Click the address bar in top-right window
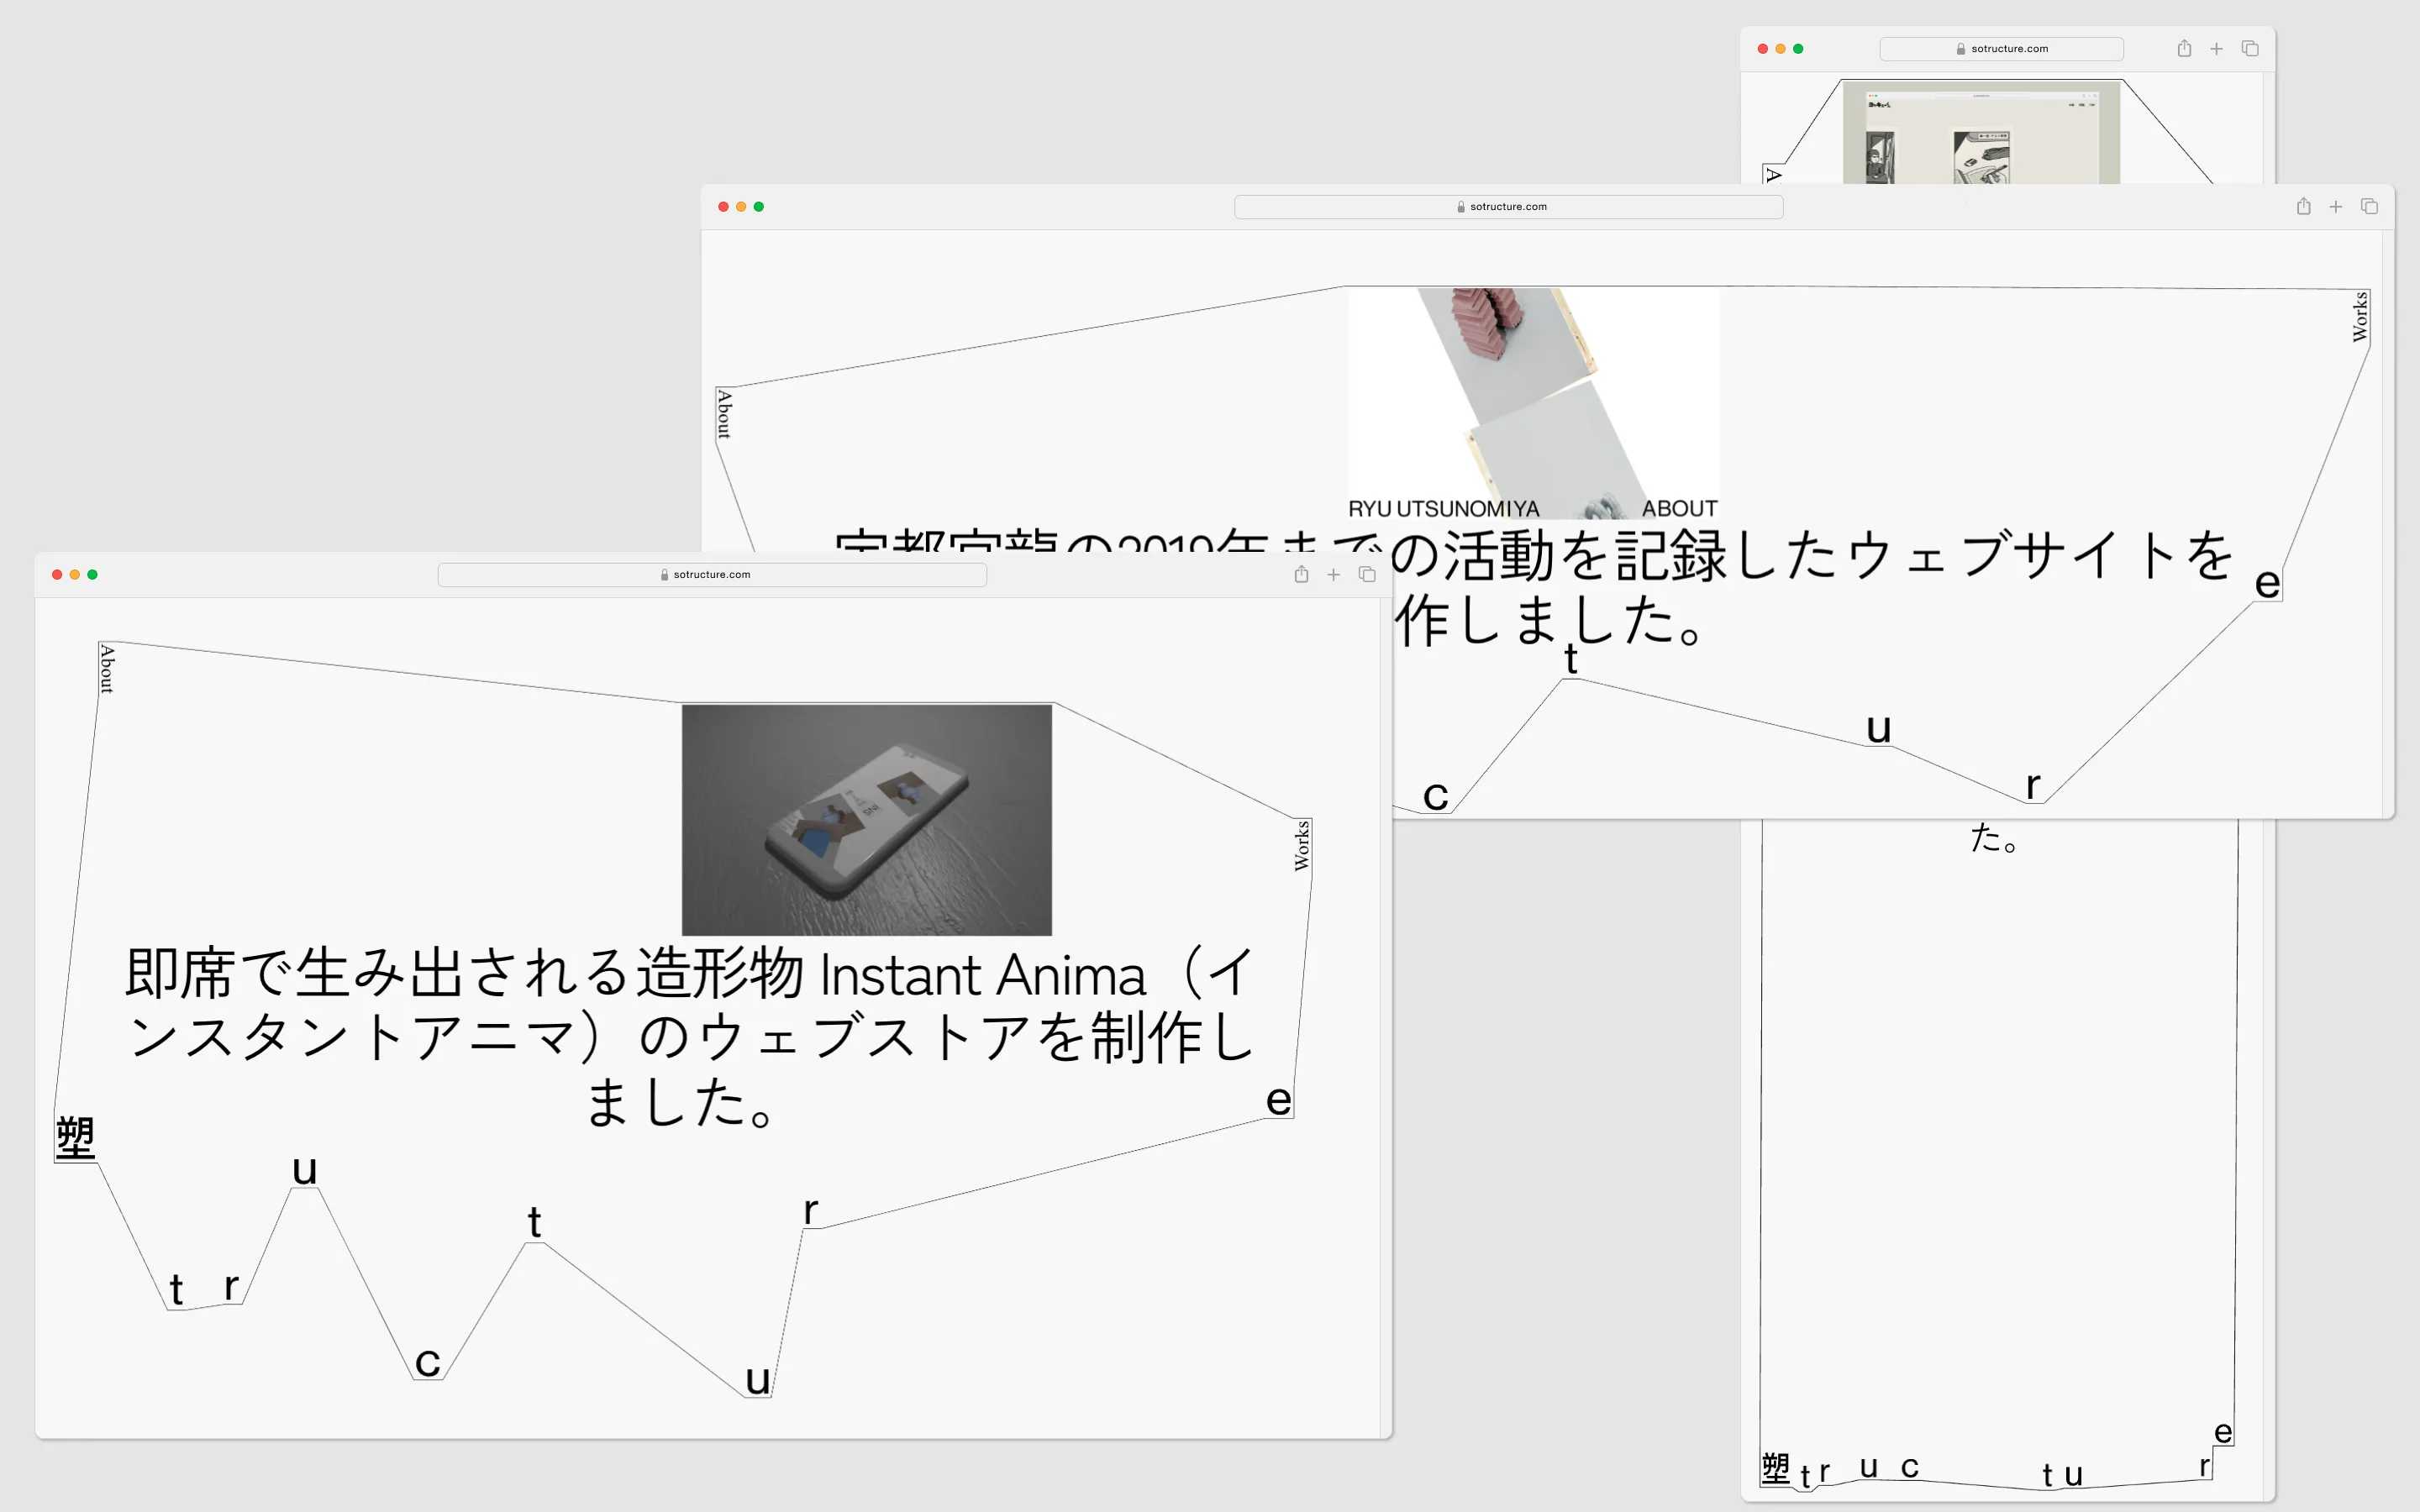 [x=2001, y=48]
